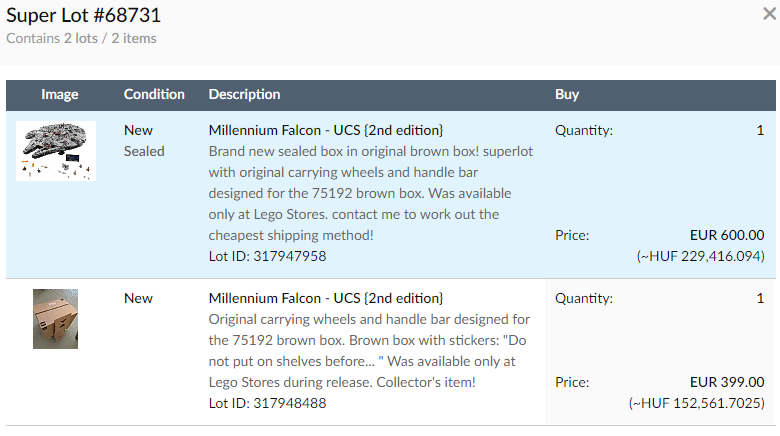Click the HUF 229,416.094 converted price
Screen dimensions: 780x436
(x=700, y=256)
